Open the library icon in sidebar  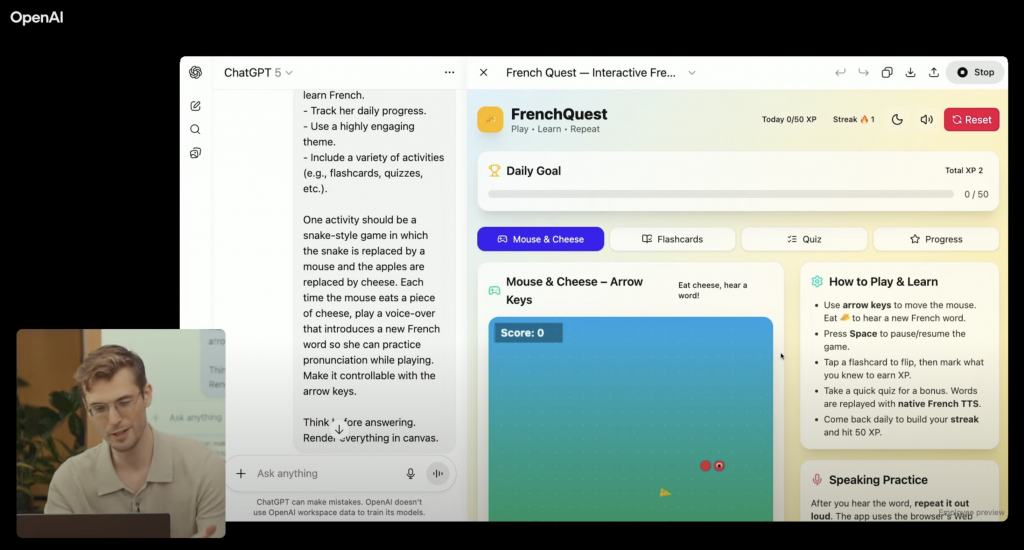click(195, 153)
